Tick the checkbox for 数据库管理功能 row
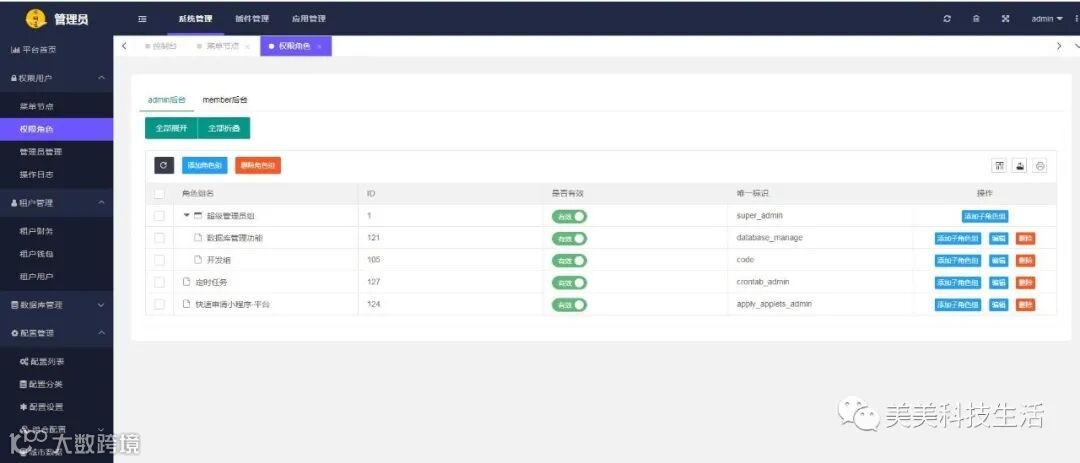This screenshot has width=1080, height=463. click(x=159, y=238)
